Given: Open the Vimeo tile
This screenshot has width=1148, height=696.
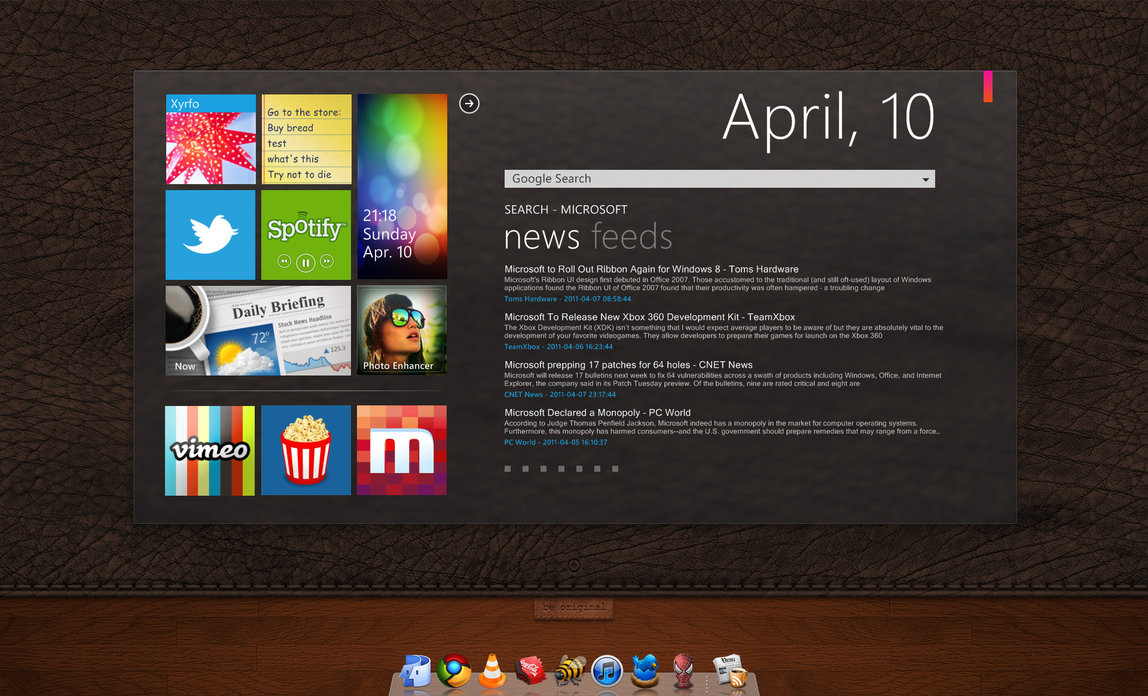Looking at the screenshot, I should (x=210, y=451).
